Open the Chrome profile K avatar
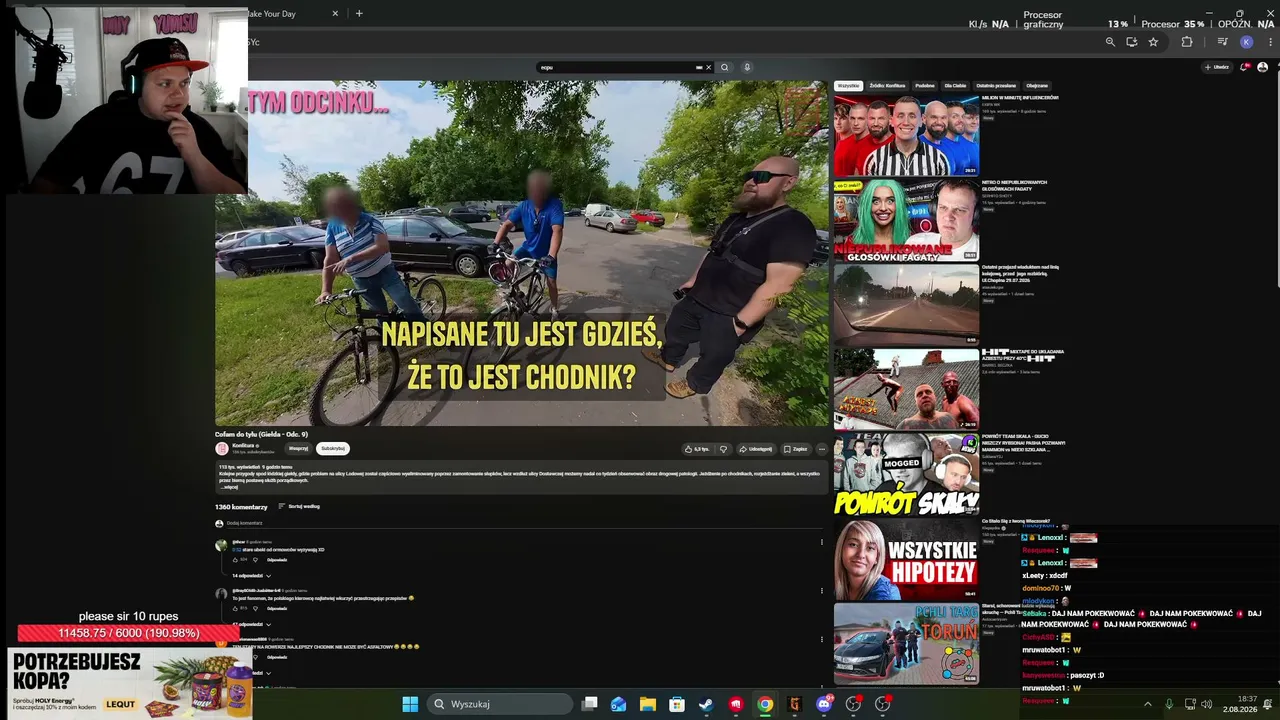The image size is (1280, 720). pyautogui.click(x=1246, y=42)
